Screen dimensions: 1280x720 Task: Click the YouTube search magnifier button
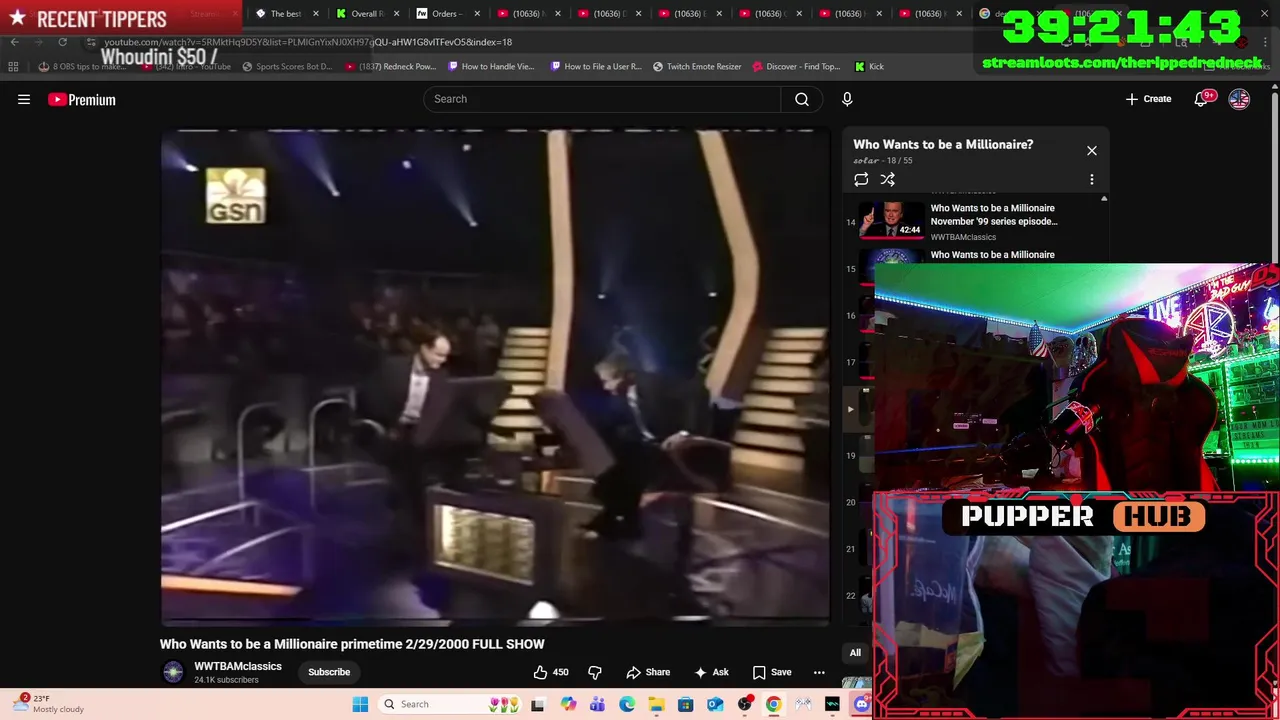click(x=802, y=99)
